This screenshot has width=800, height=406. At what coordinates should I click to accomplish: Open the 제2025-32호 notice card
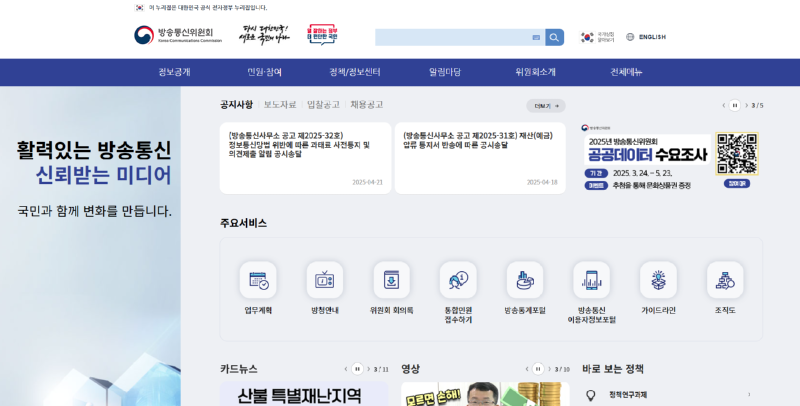(305, 158)
